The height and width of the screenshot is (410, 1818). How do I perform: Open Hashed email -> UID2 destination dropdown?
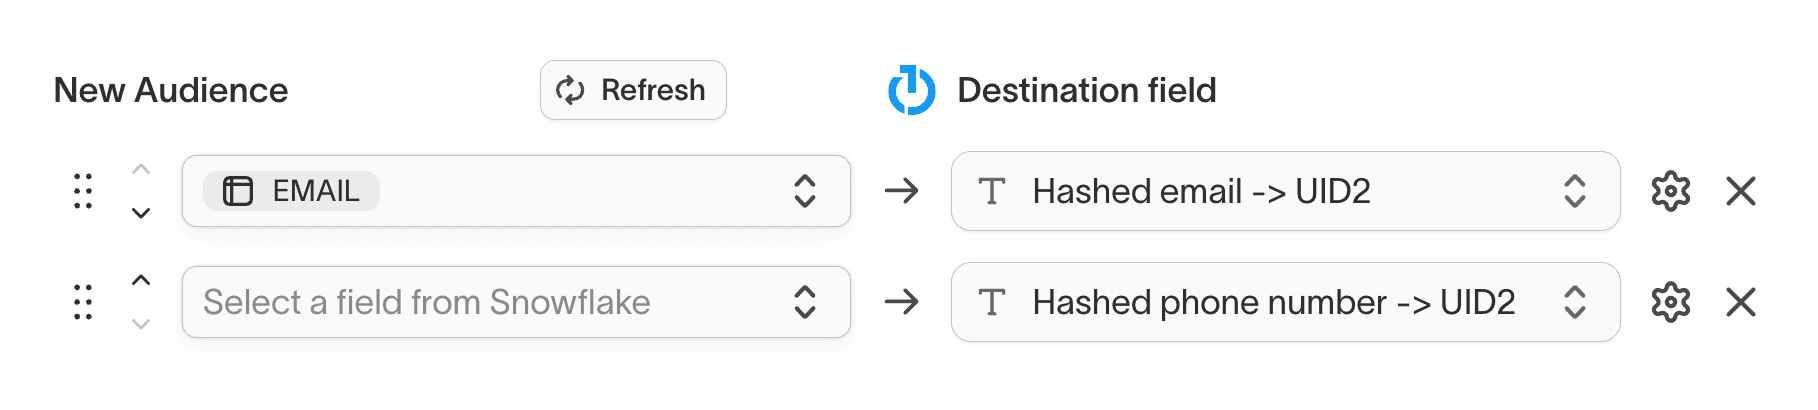pyautogui.click(x=1285, y=191)
